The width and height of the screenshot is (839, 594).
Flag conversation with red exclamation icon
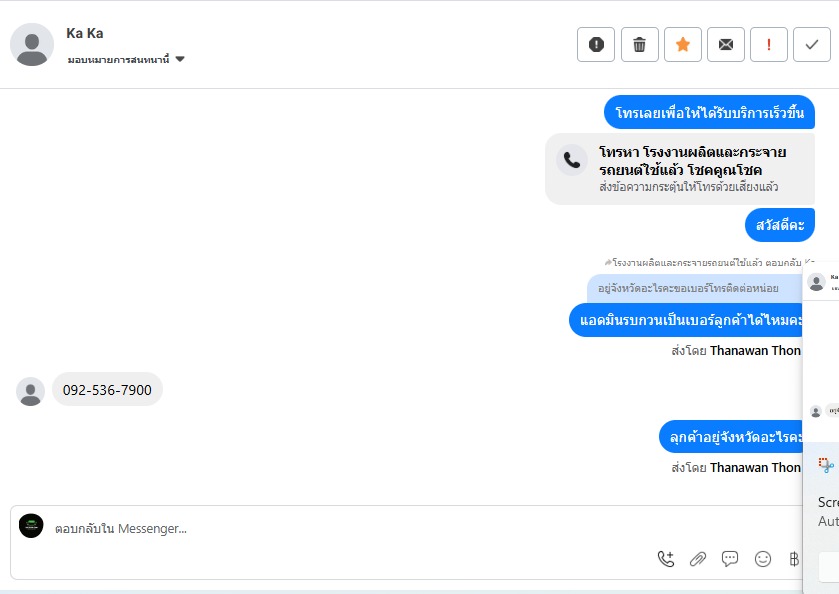pos(769,44)
